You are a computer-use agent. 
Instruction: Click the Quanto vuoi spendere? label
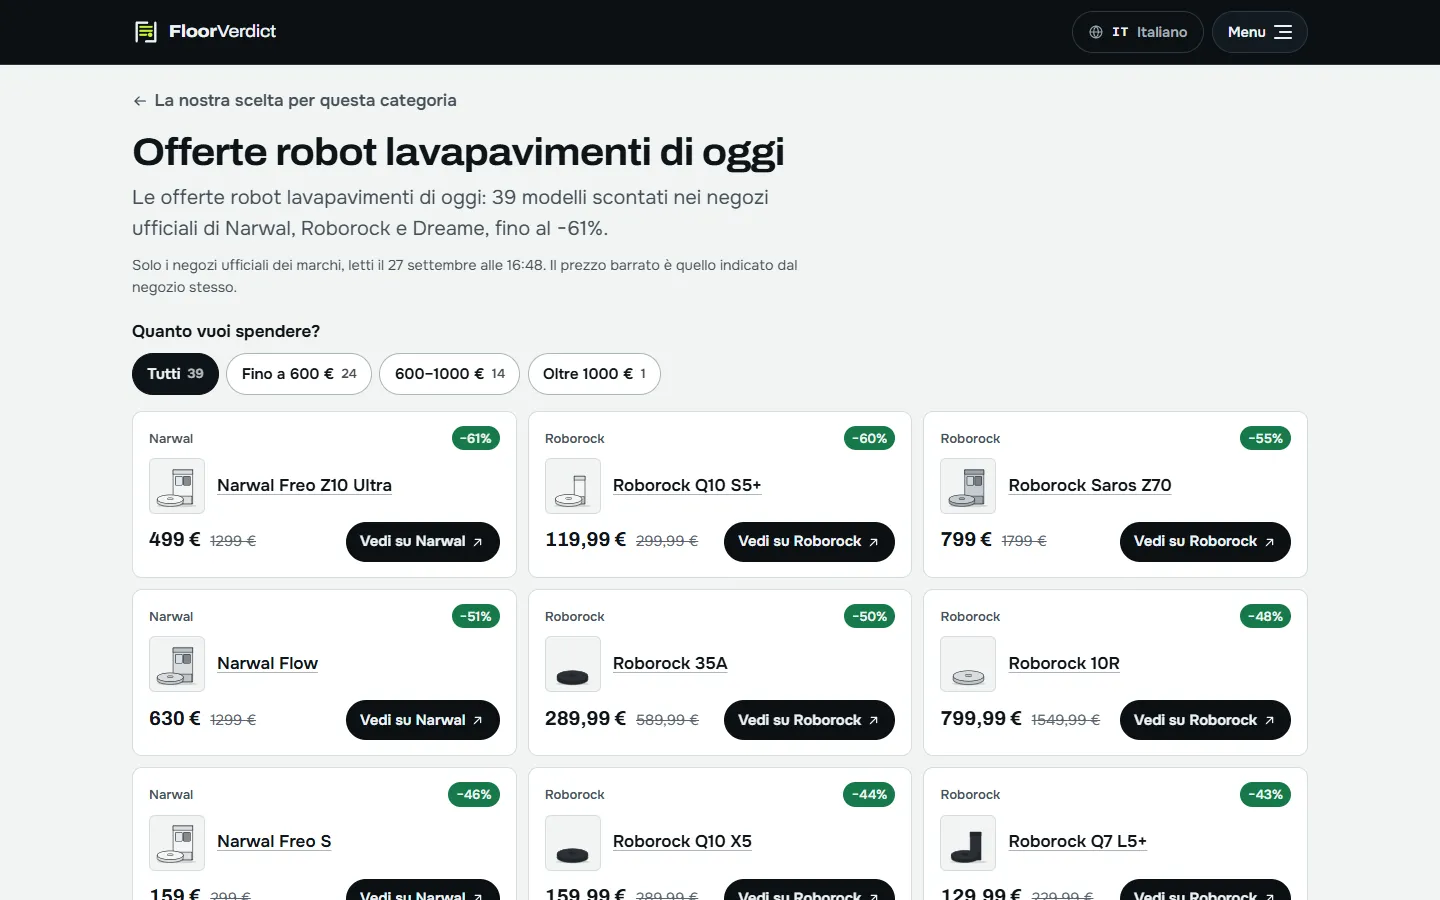[226, 331]
